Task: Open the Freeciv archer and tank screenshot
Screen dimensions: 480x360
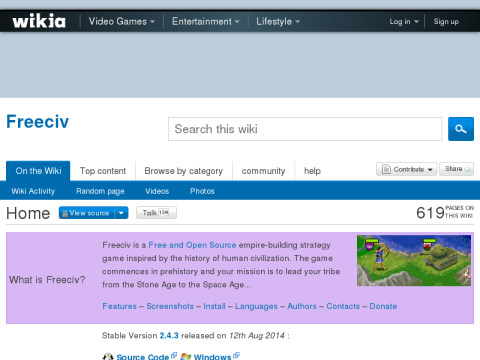Action: (414, 260)
